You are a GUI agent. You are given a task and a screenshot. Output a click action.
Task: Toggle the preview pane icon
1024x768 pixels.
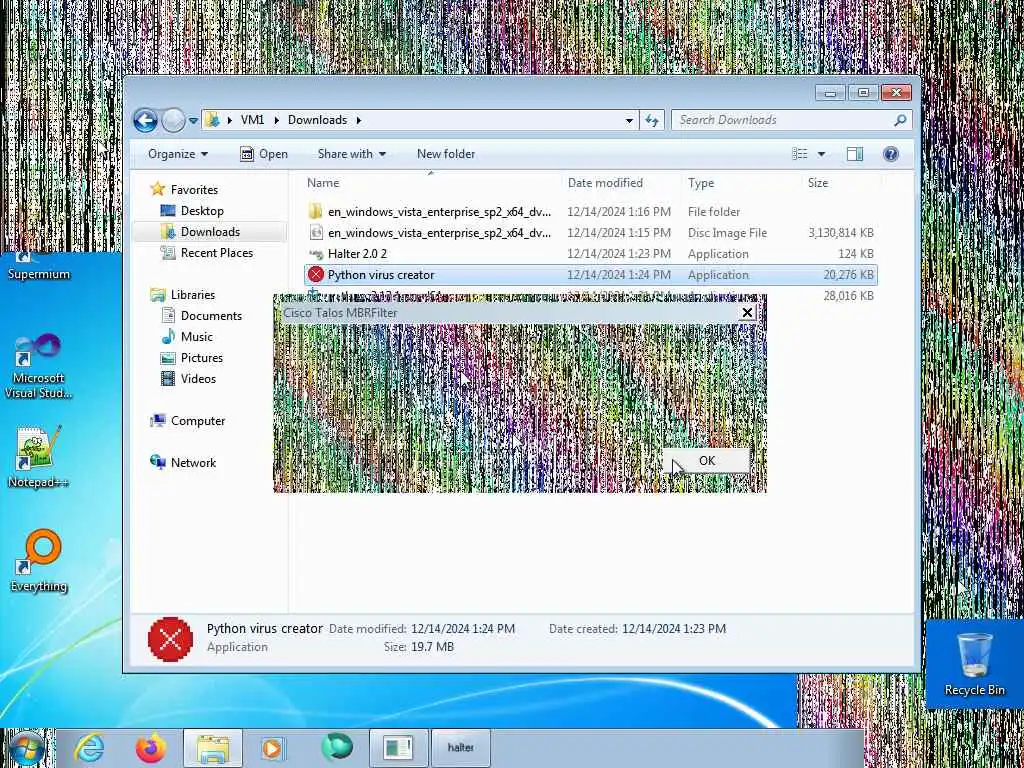(855, 154)
